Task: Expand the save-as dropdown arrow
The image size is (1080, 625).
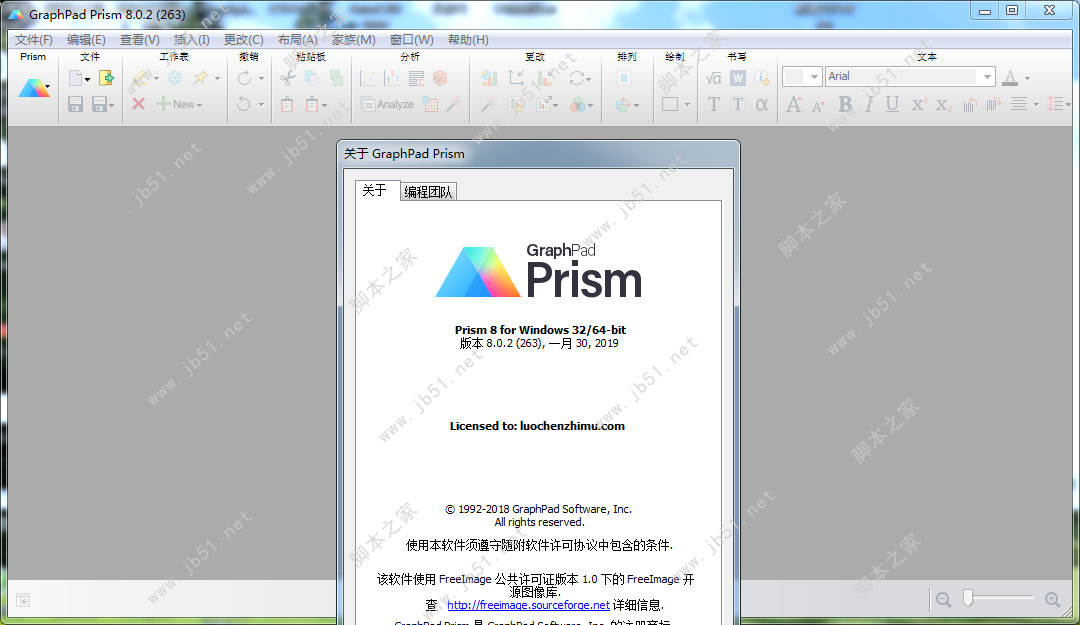Action: pyautogui.click(x=112, y=105)
